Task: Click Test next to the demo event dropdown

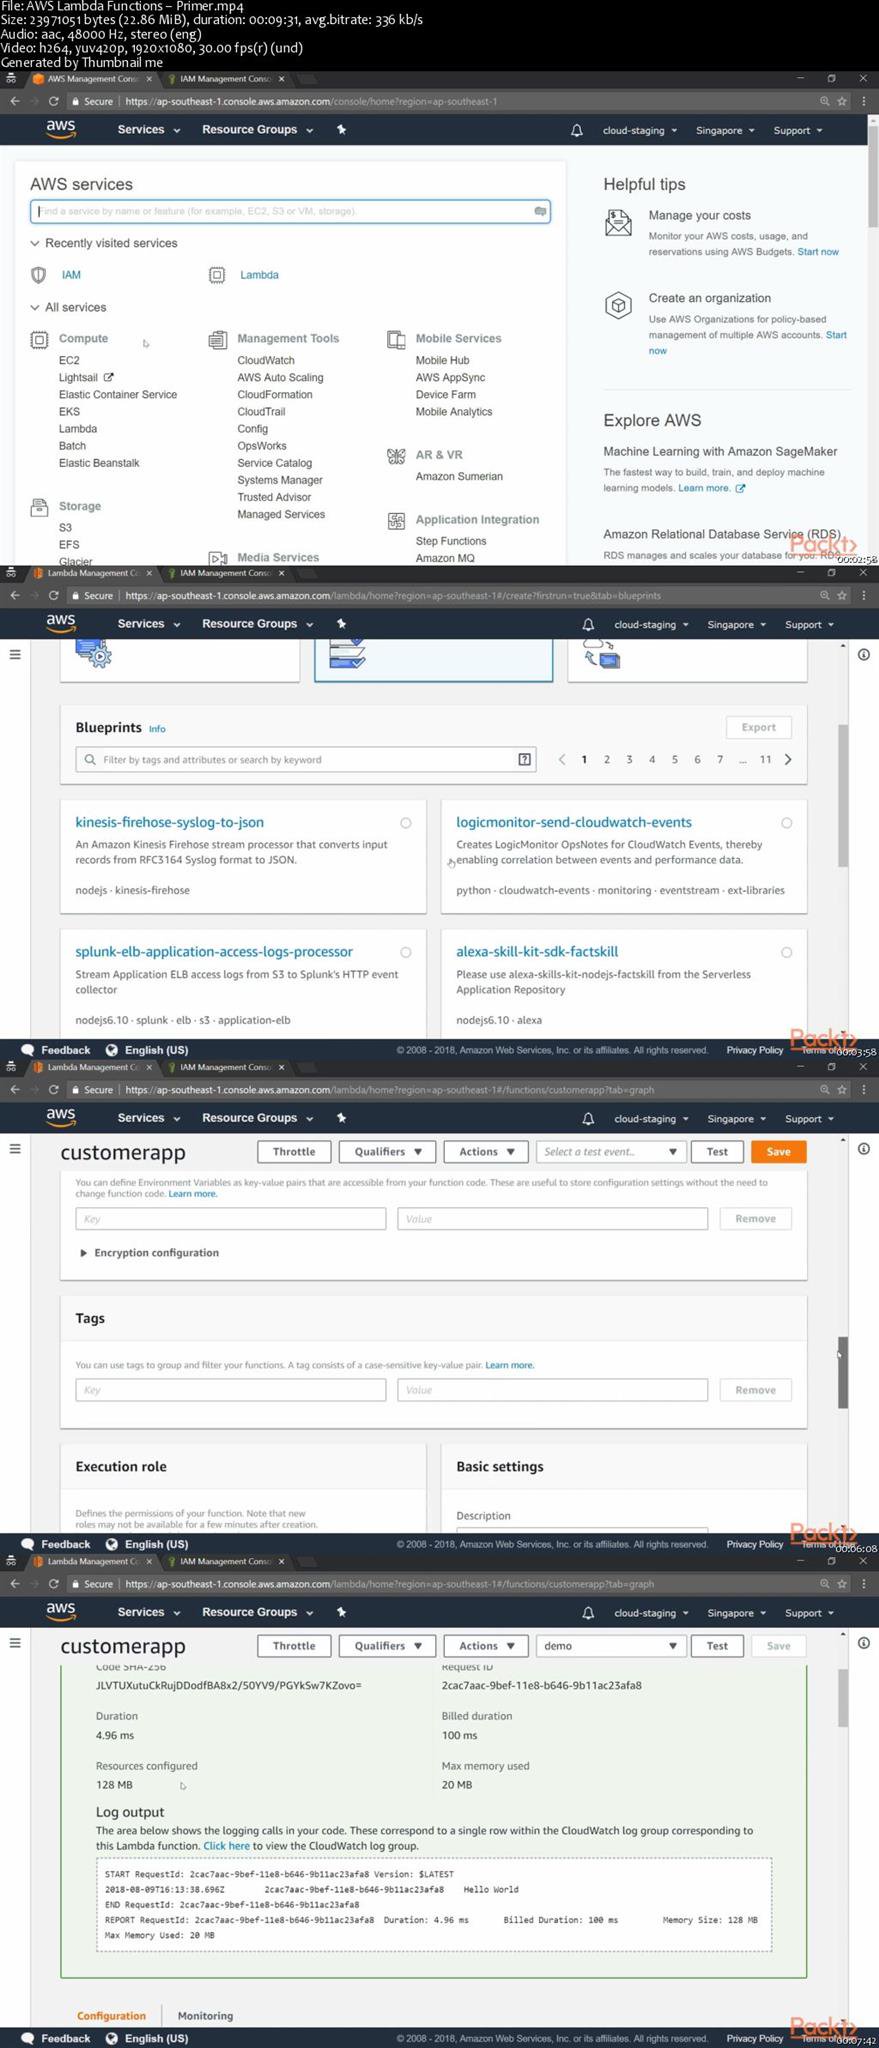Action: point(717,1645)
